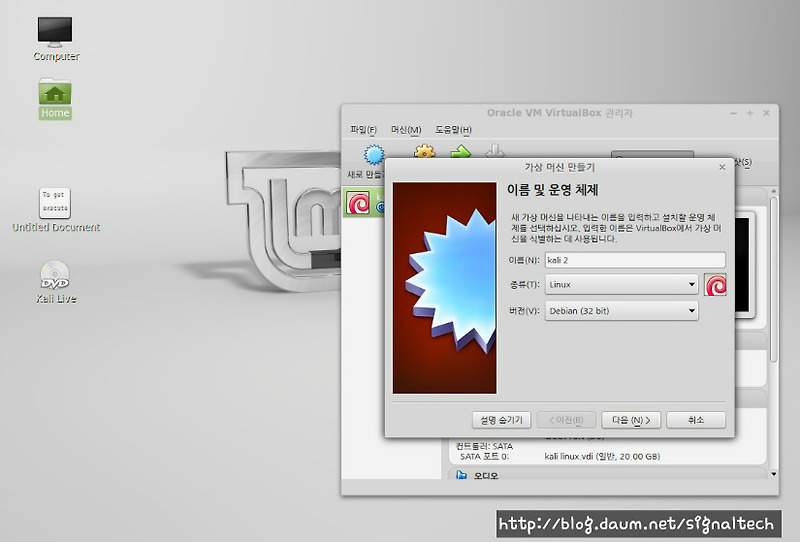Close the 가상 머신 만들기 dialog
Screen dimensions: 800x542
[x=722, y=167]
